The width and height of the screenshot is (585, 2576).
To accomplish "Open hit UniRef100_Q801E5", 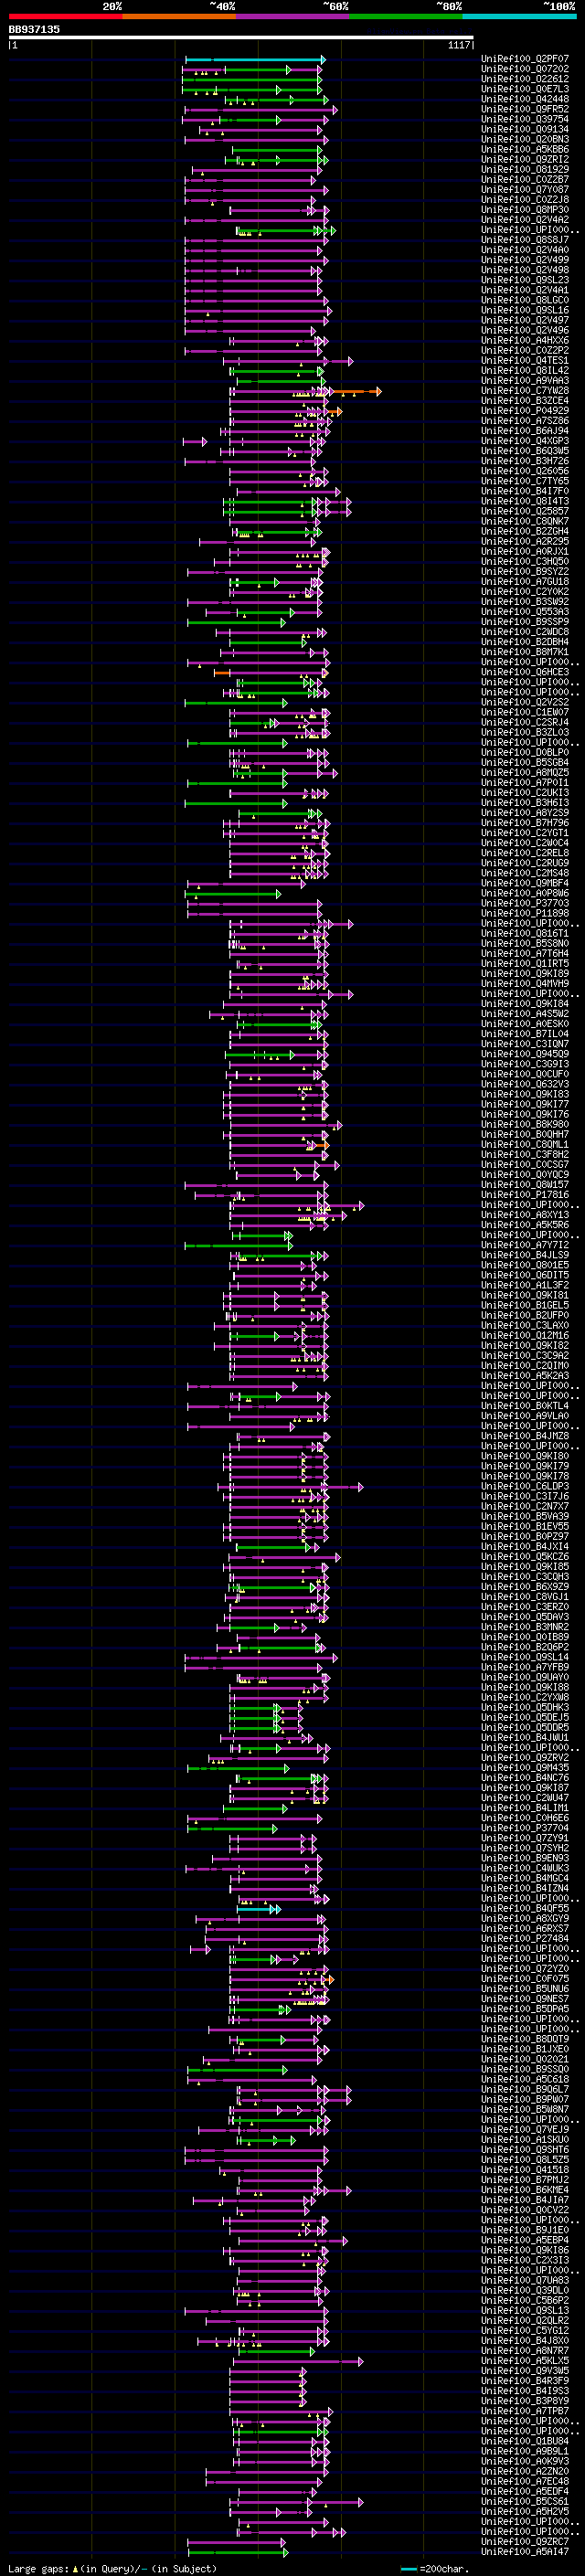I will [525, 1265].
